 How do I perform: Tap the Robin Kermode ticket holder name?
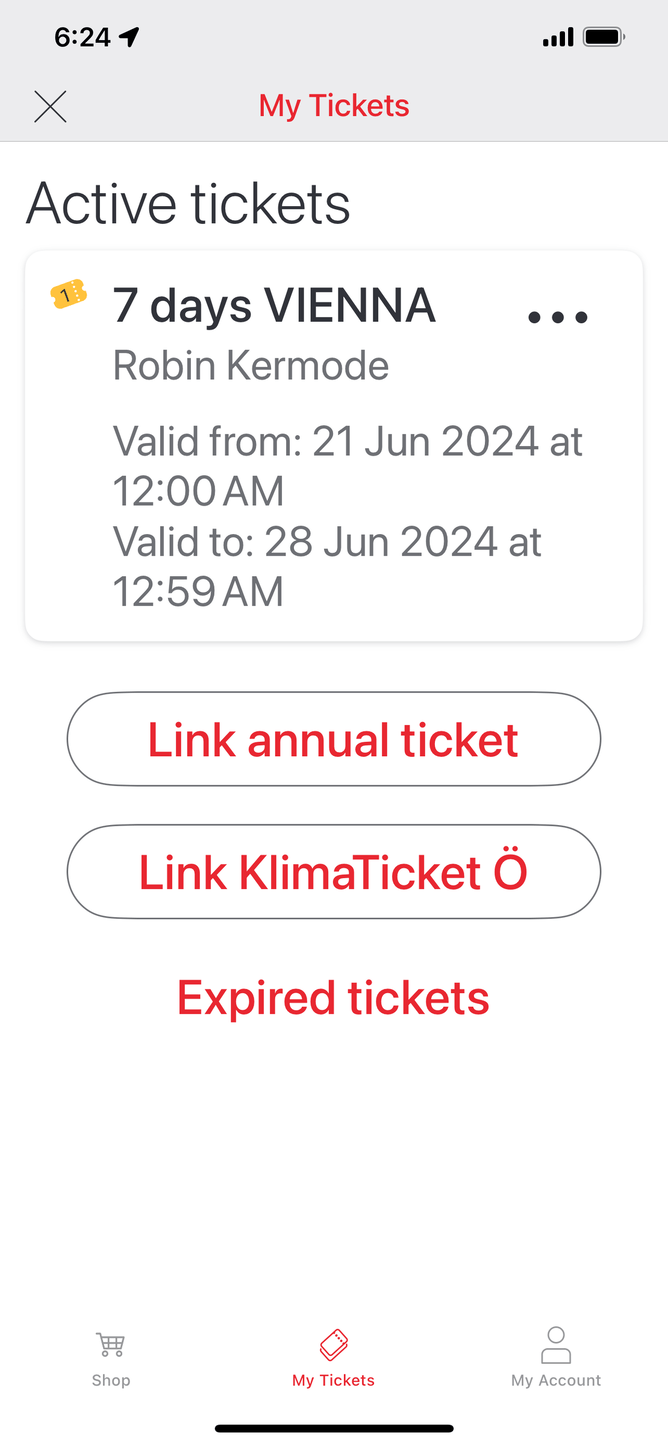(251, 366)
